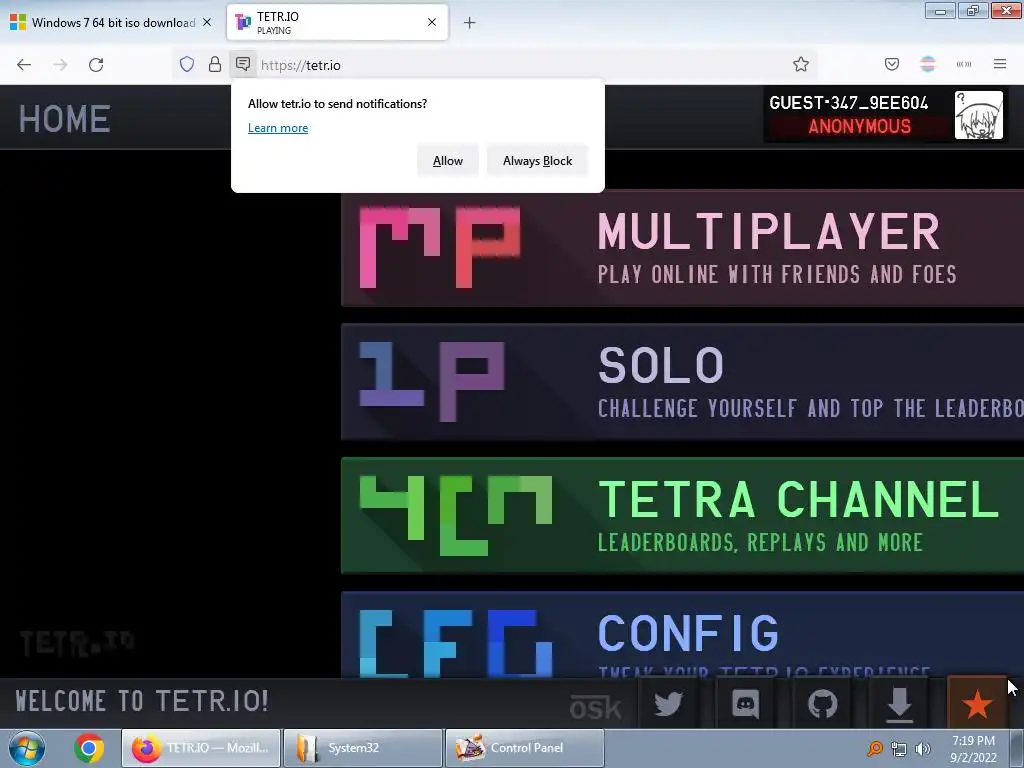Image resolution: width=1024 pixels, height=768 pixels.
Task: Click the striped round extension icon
Action: tap(927, 64)
